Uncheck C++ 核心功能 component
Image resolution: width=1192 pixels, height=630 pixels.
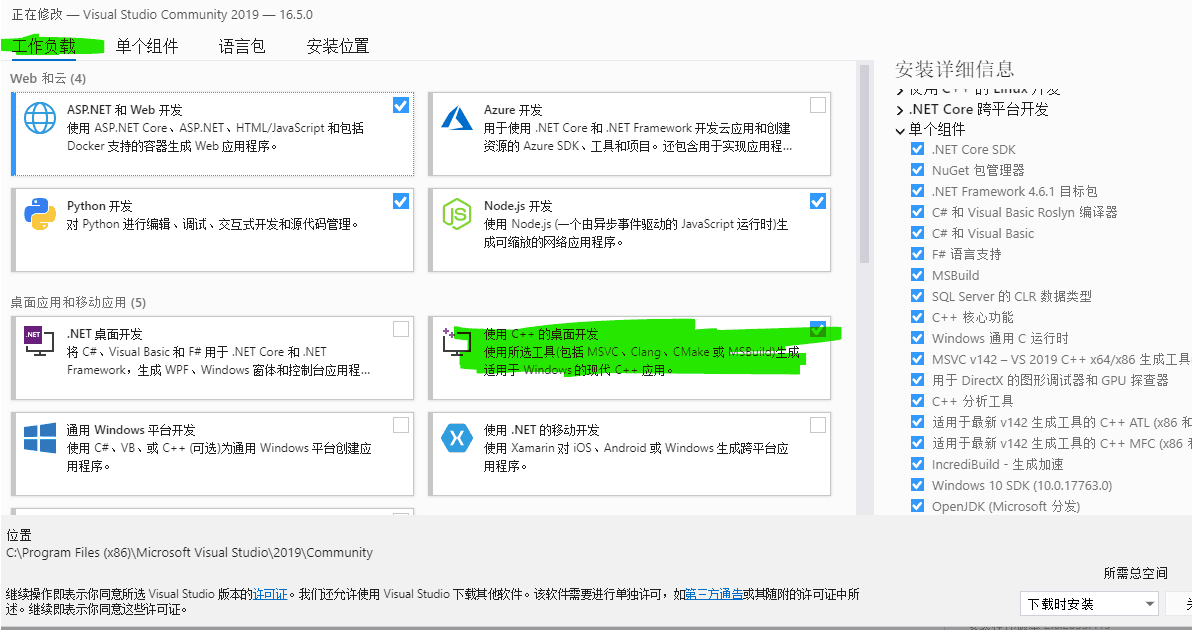point(918,317)
